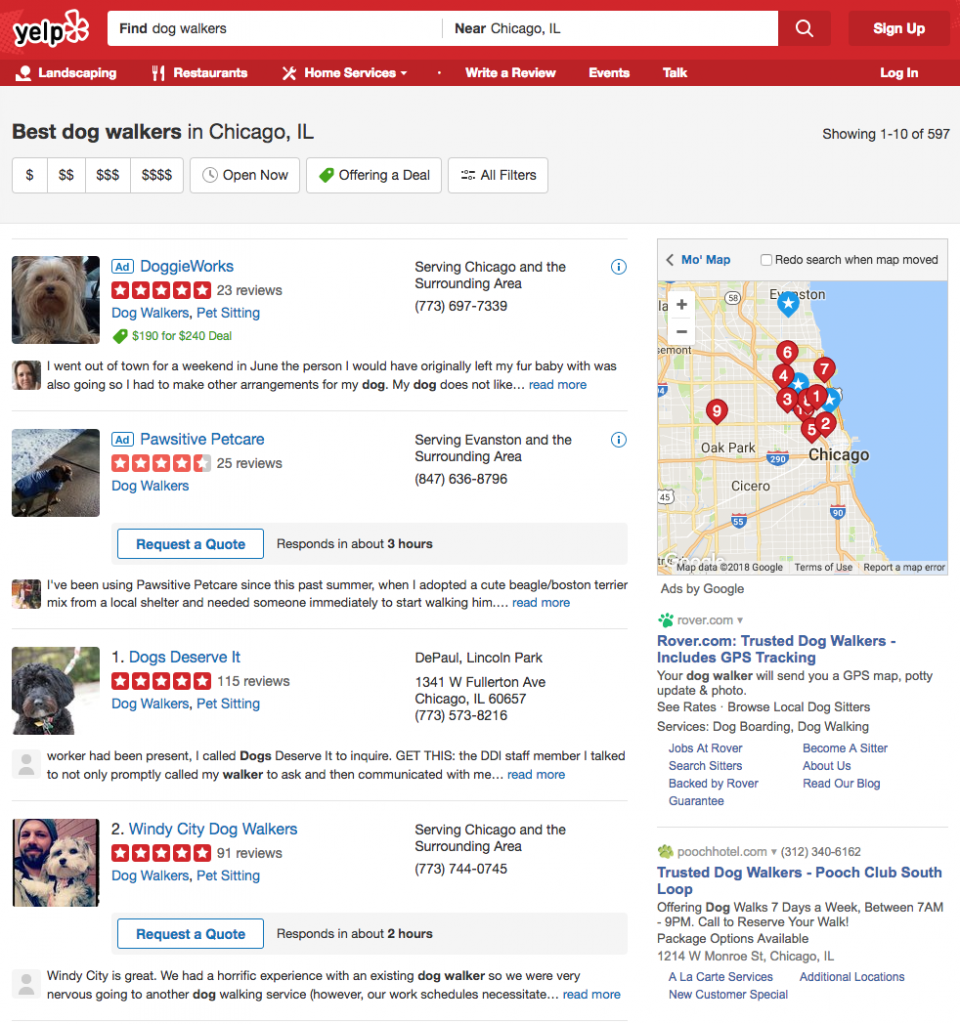The image size is (960, 1024).
Task: Click DoggieWorks star rating
Action: pos(161,290)
